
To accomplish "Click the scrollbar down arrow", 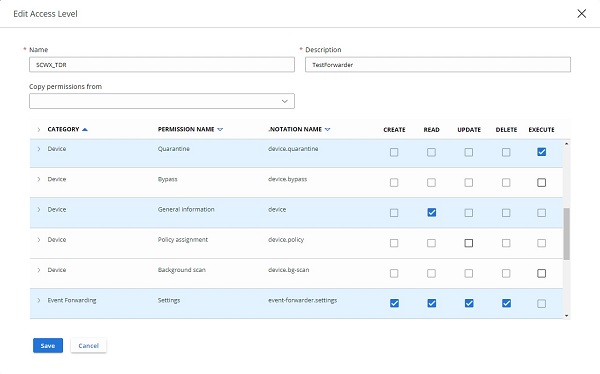I will tap(566, 316).
